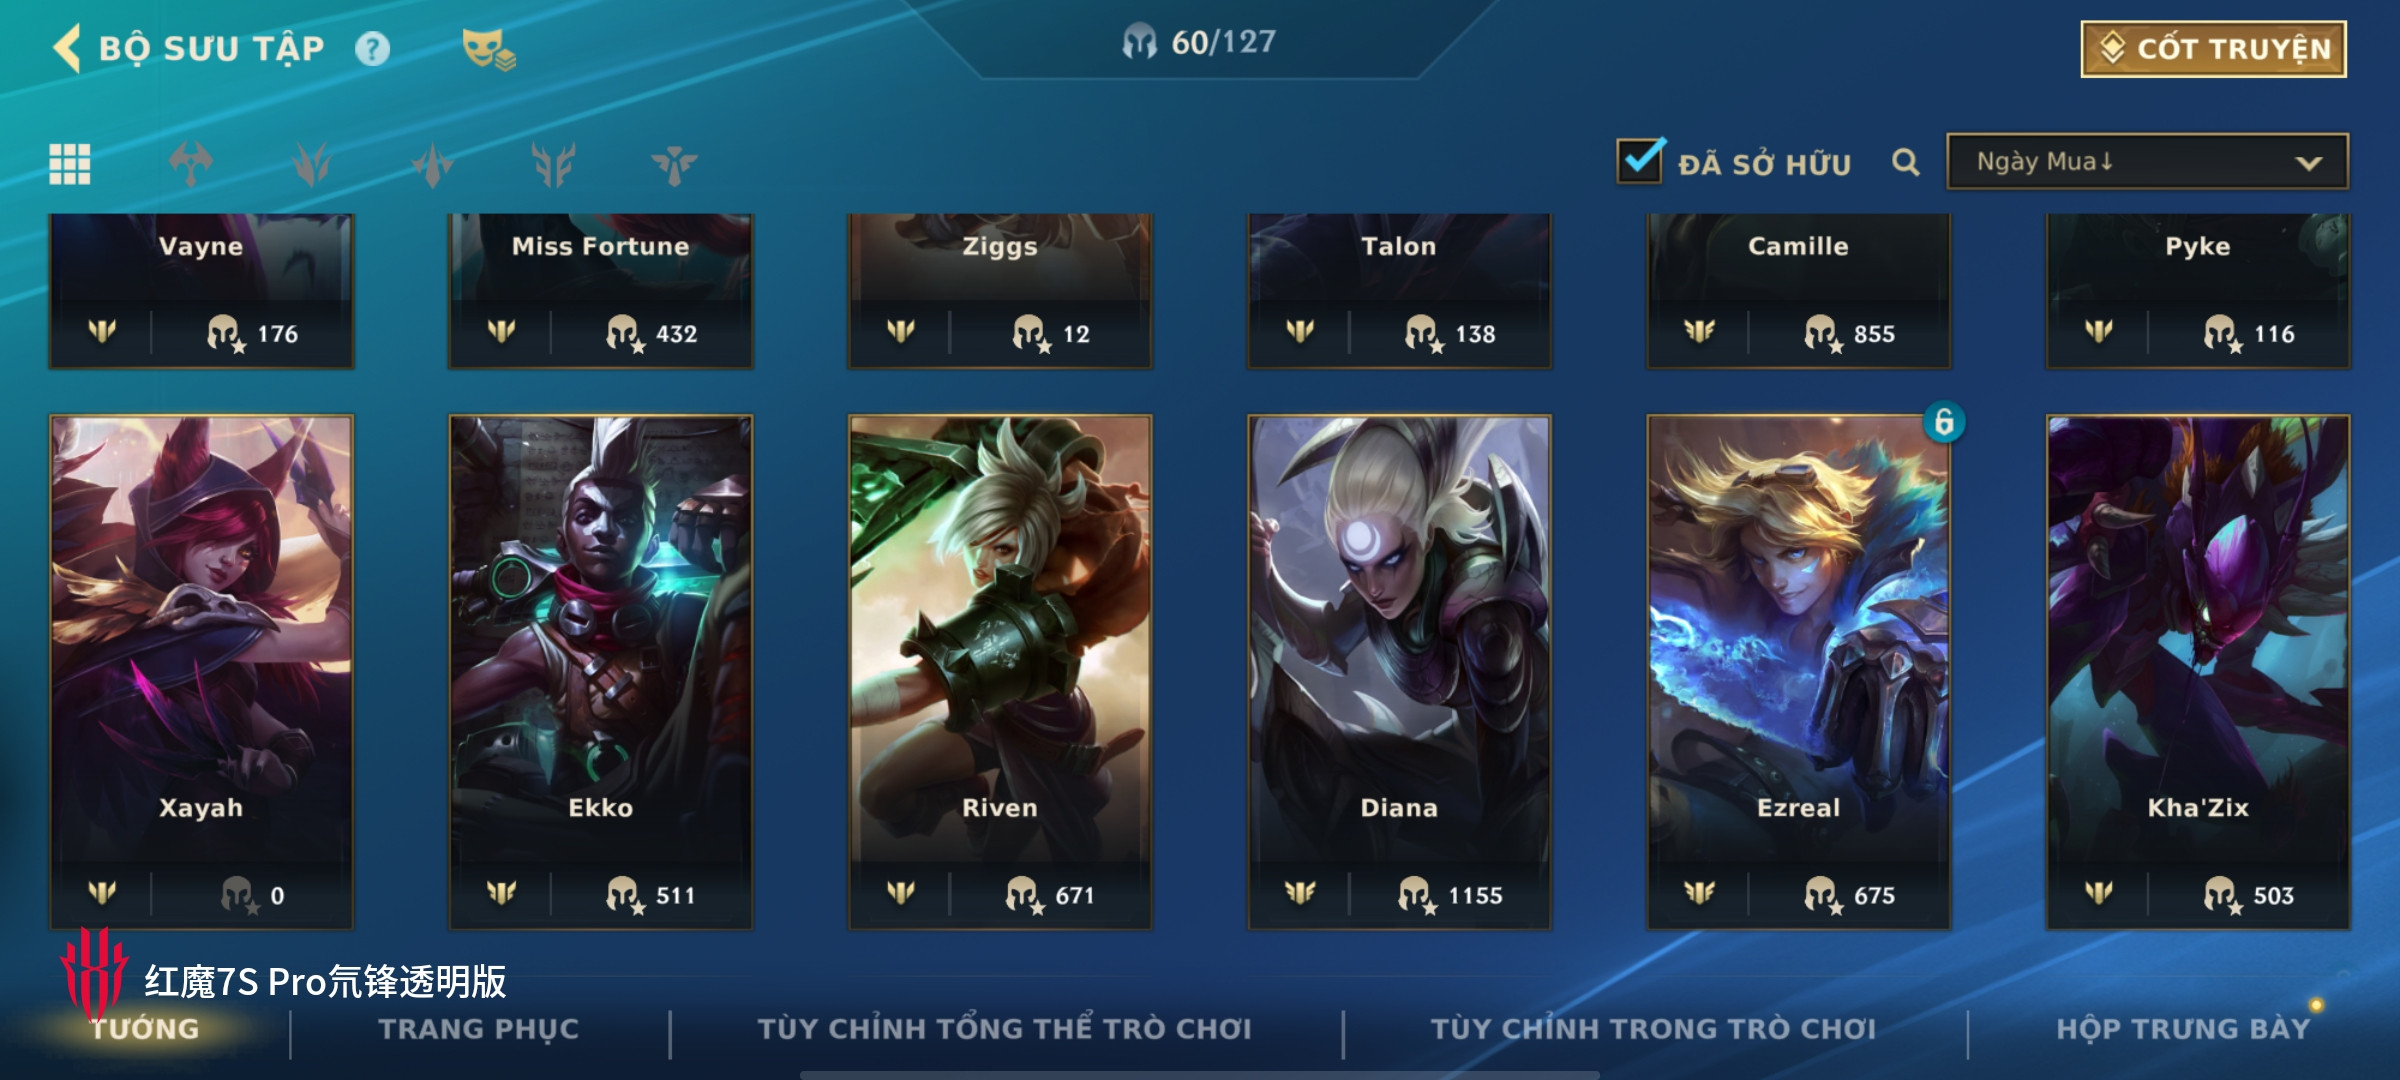
Task: Open the mask and coins icon
Action: pos(489,49)
